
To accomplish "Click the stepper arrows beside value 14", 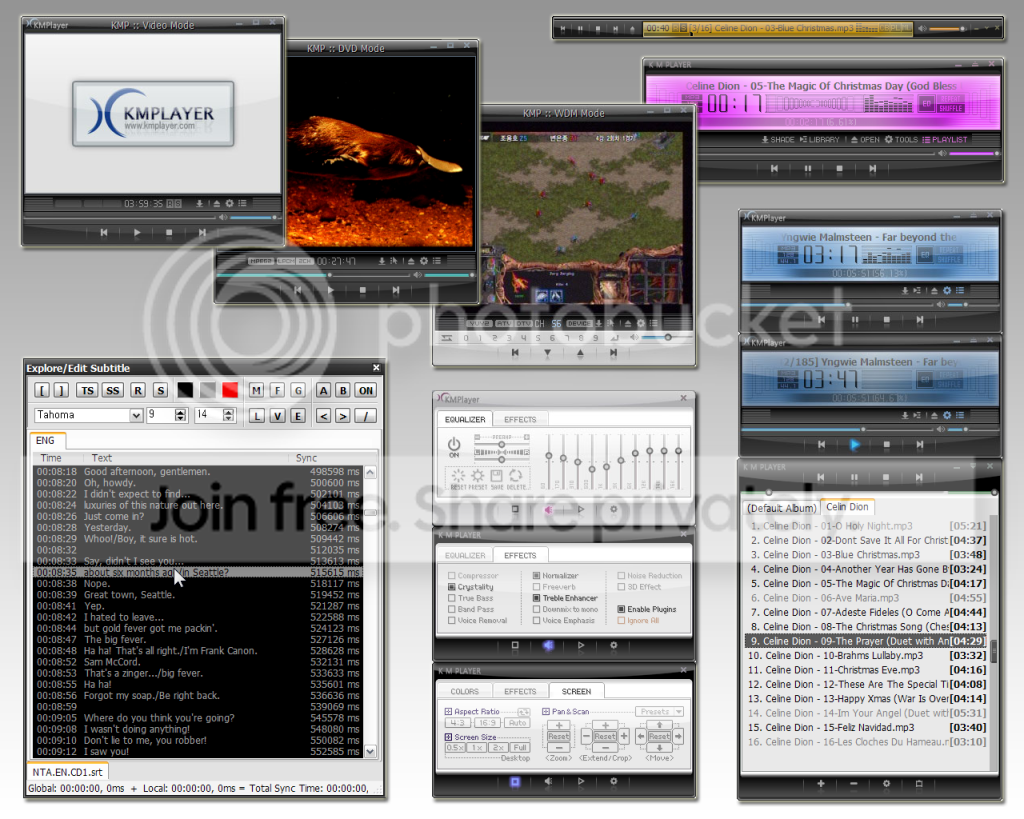I will tap(228, 415).
